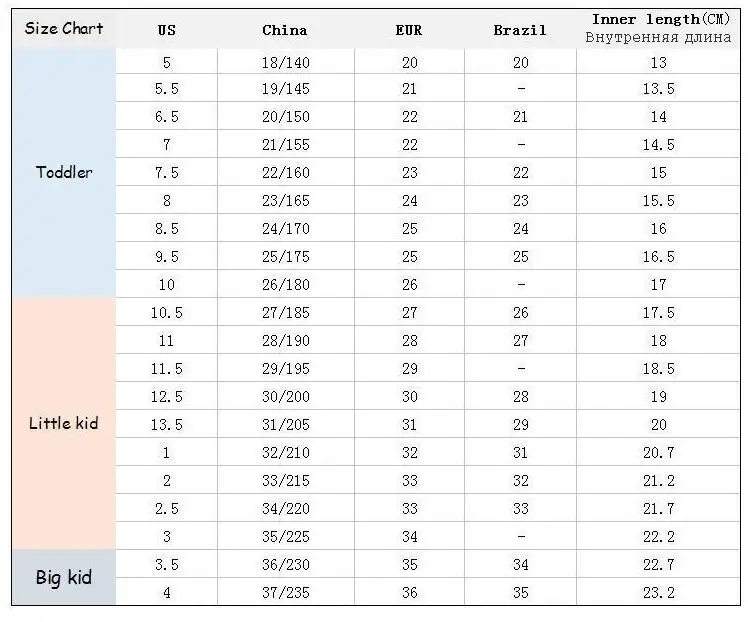The width and height of the screenshot is (748, 622).
Task: Click the EUR column header
Action: tap(409, 30)
